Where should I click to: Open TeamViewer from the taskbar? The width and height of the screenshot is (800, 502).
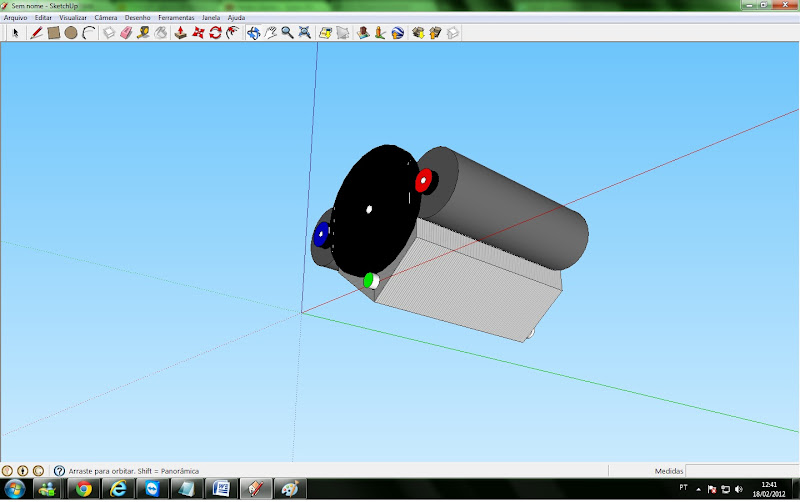click(153, 489)
